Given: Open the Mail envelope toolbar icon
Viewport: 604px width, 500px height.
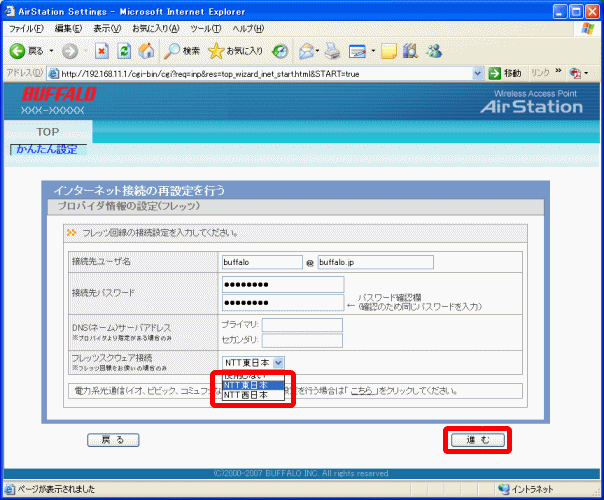Looking at the screenshot, I should tap(307, 51).
